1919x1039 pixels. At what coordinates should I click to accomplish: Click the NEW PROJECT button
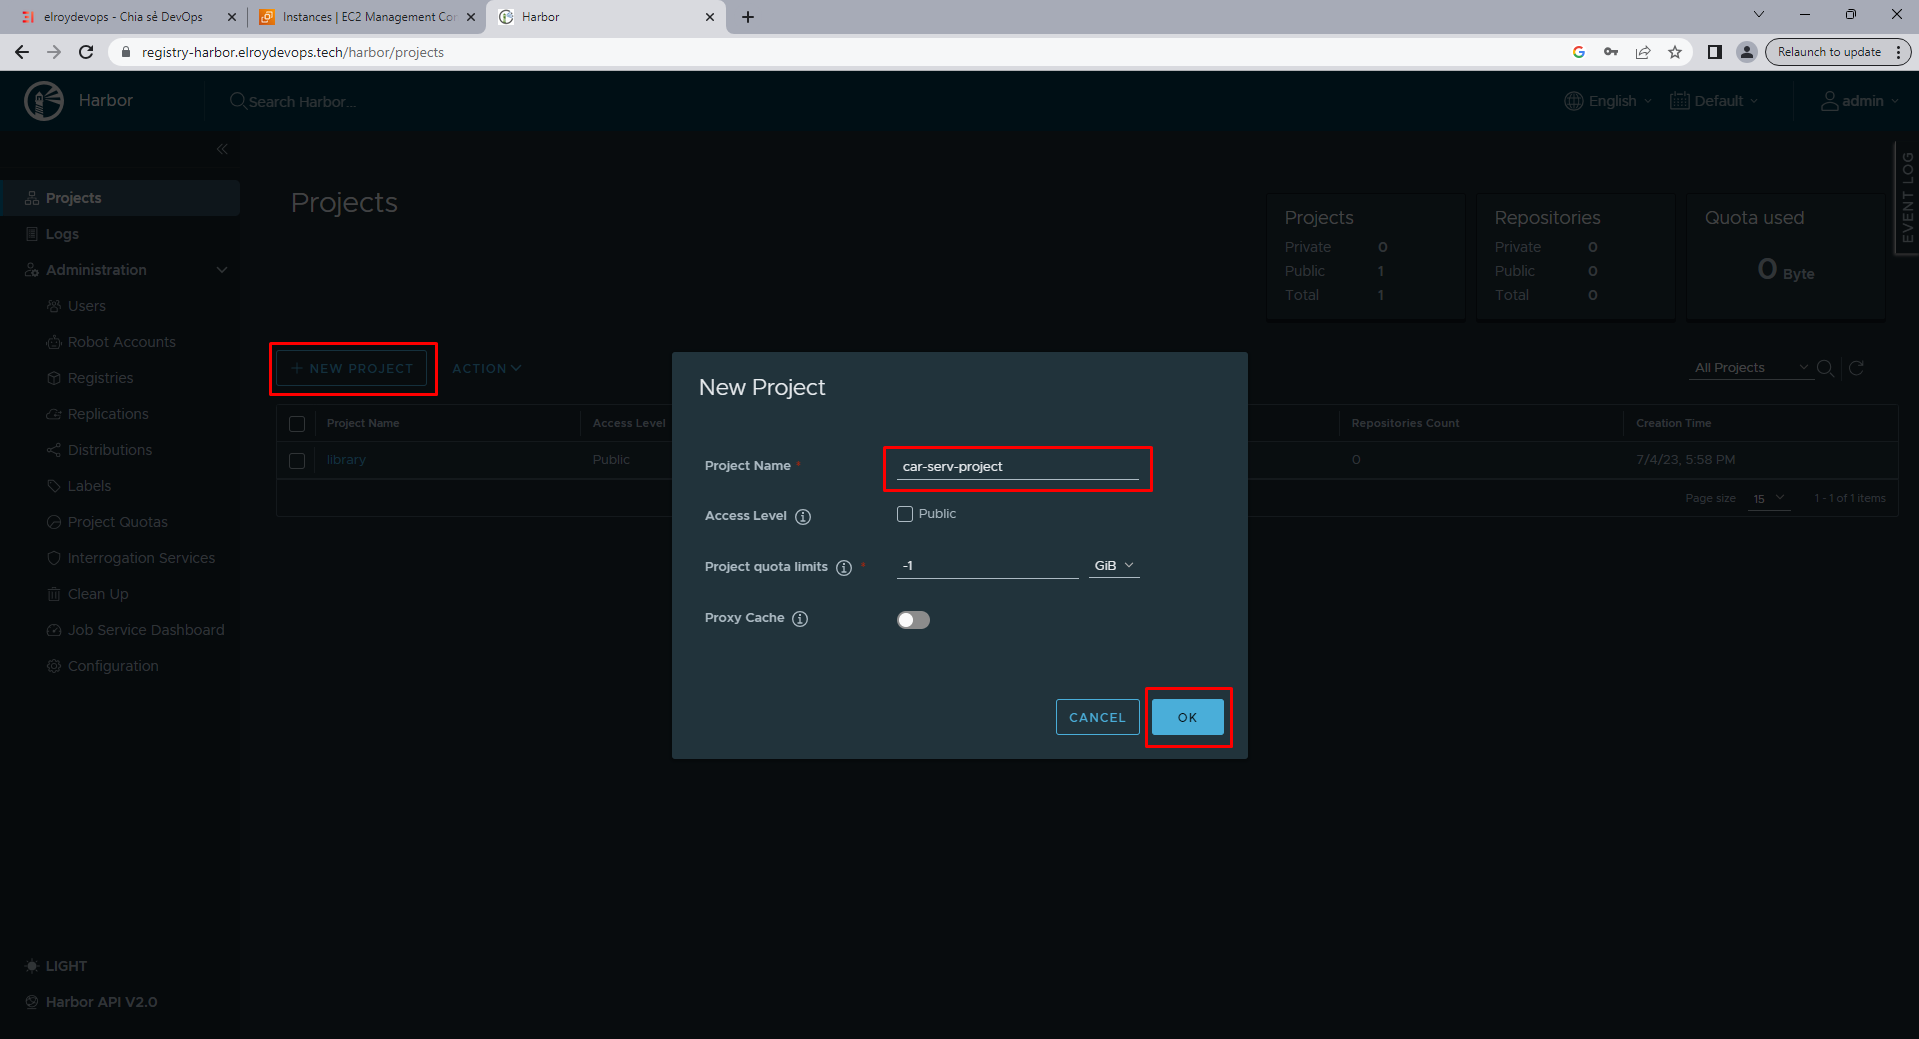352,368
